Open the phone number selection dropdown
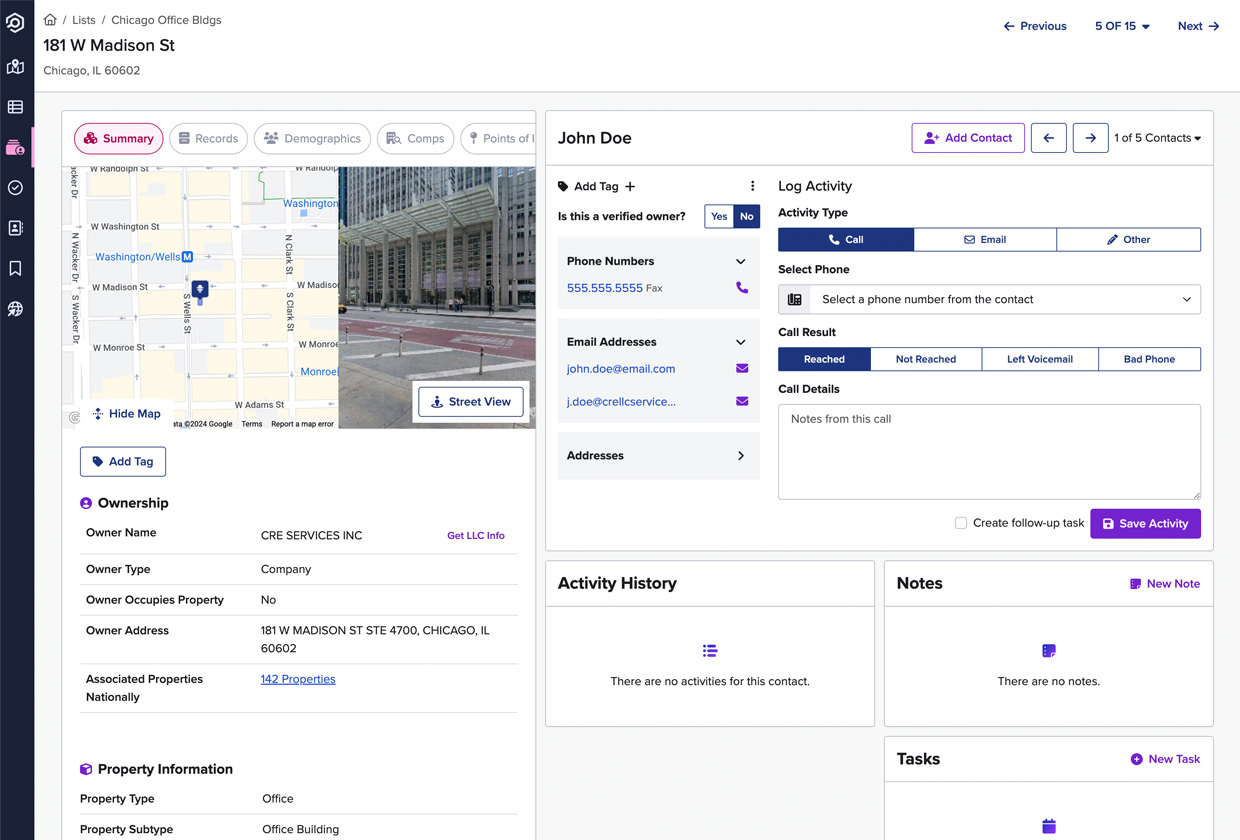This screenshot has height=840, width=1240. tap(988, 299)
